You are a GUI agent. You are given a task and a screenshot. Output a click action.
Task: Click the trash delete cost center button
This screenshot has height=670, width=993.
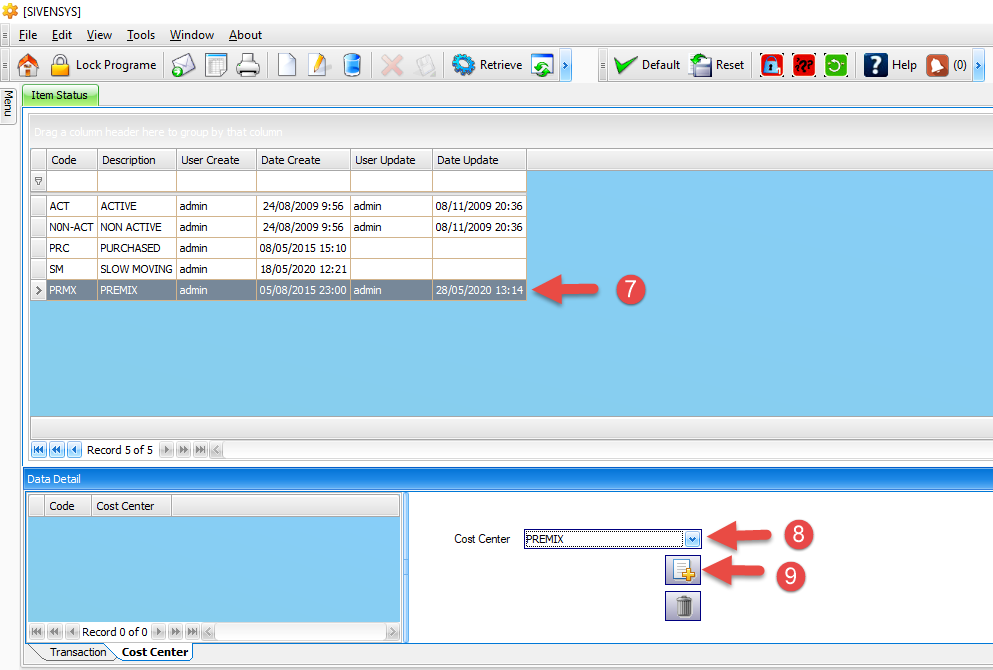click(683, 606)
